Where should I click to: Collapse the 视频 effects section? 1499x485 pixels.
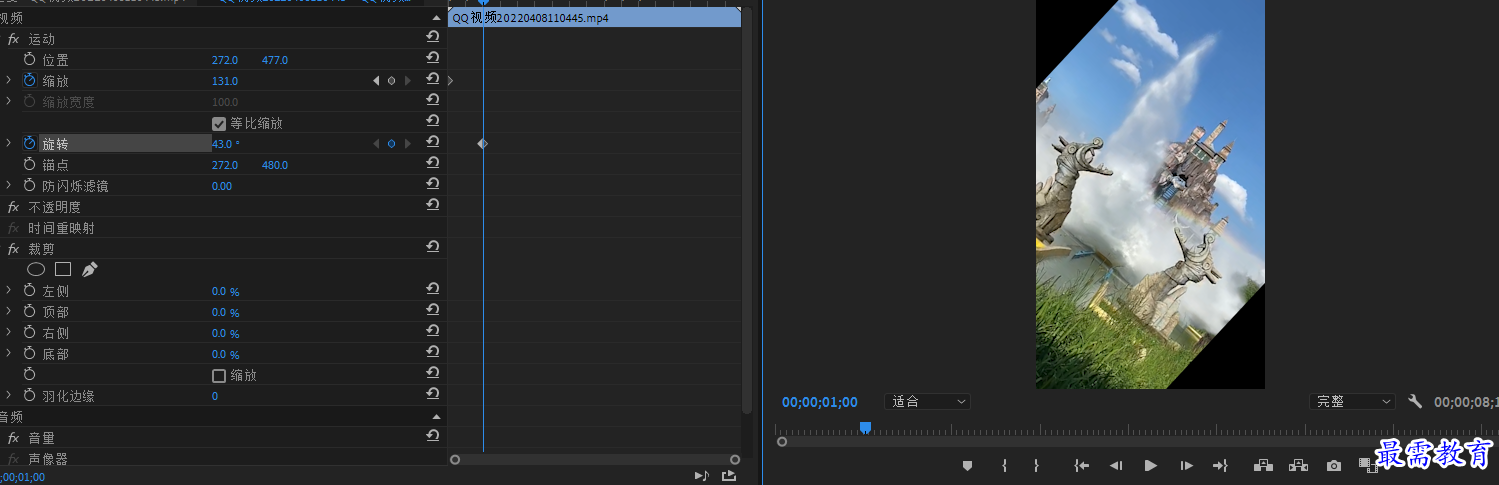click(436, 18)
